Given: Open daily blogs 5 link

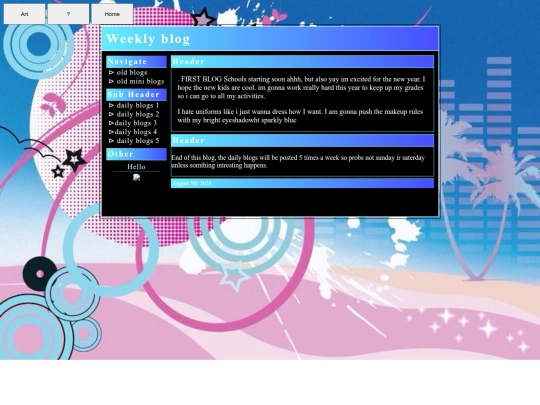Looking at the screenshot, I should click(138, 141).
